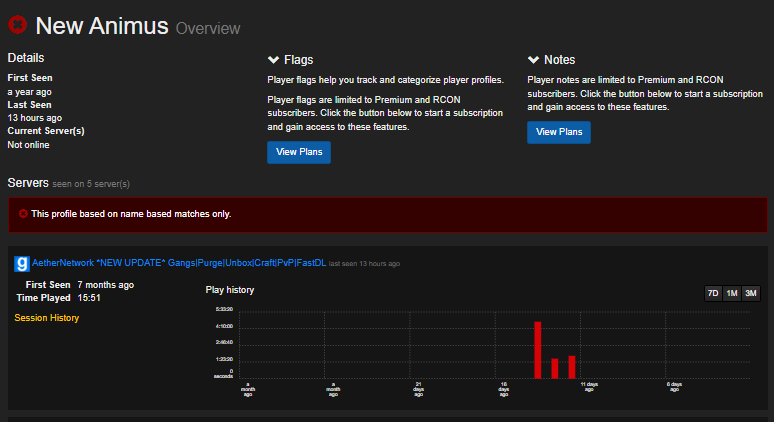The width and height of the screenshot is (774, 422).
Task: Click the rightmost red bar in chart
Action: click(572, 366)
